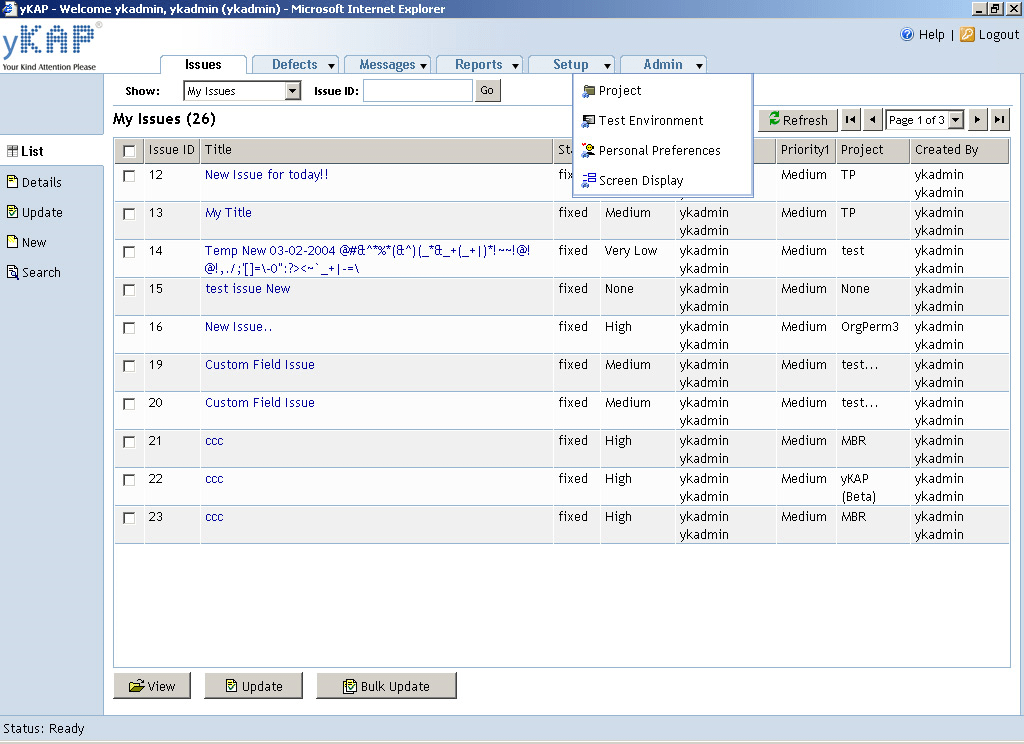Check the box for issue 12
The height and width of the screenshot is (744, 1024).
(129, 176)
